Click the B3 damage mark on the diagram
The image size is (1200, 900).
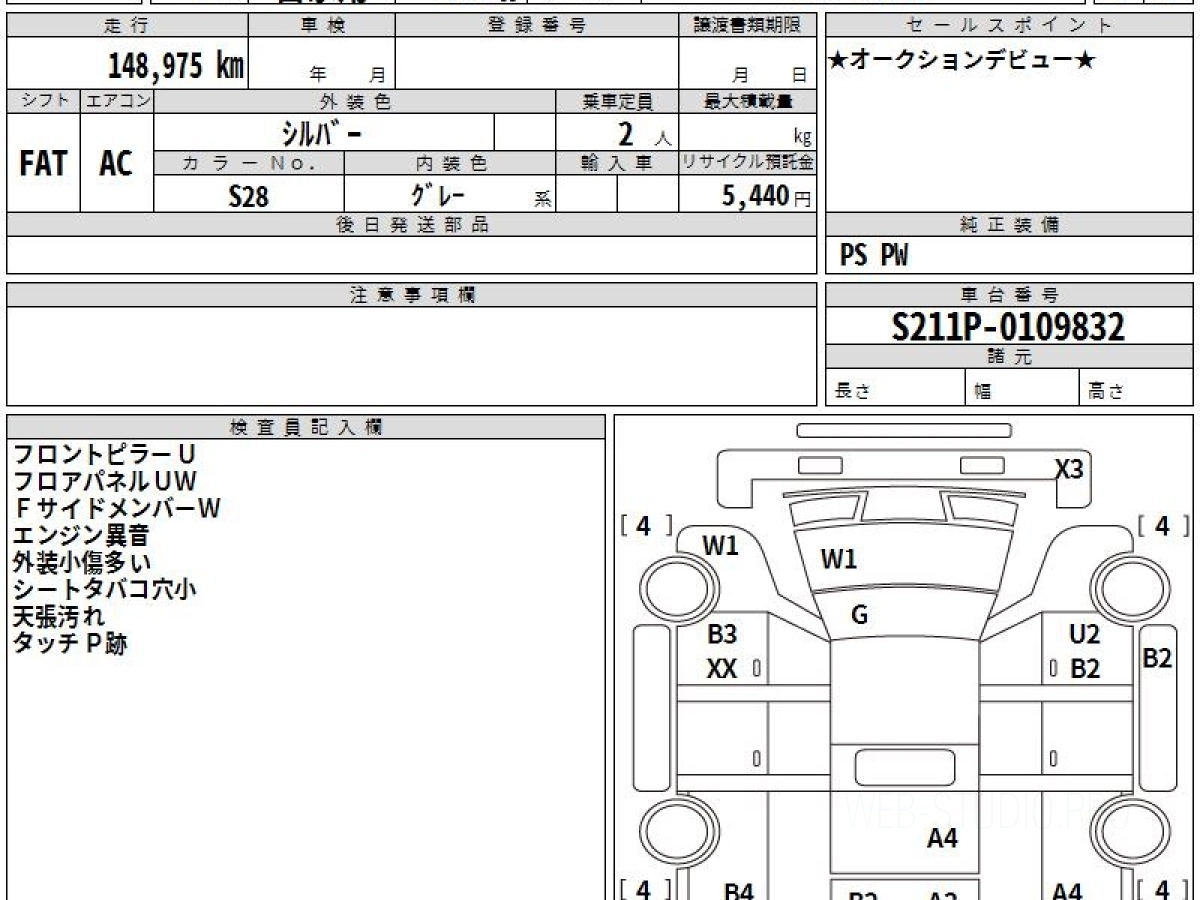(x=722, y=634)
